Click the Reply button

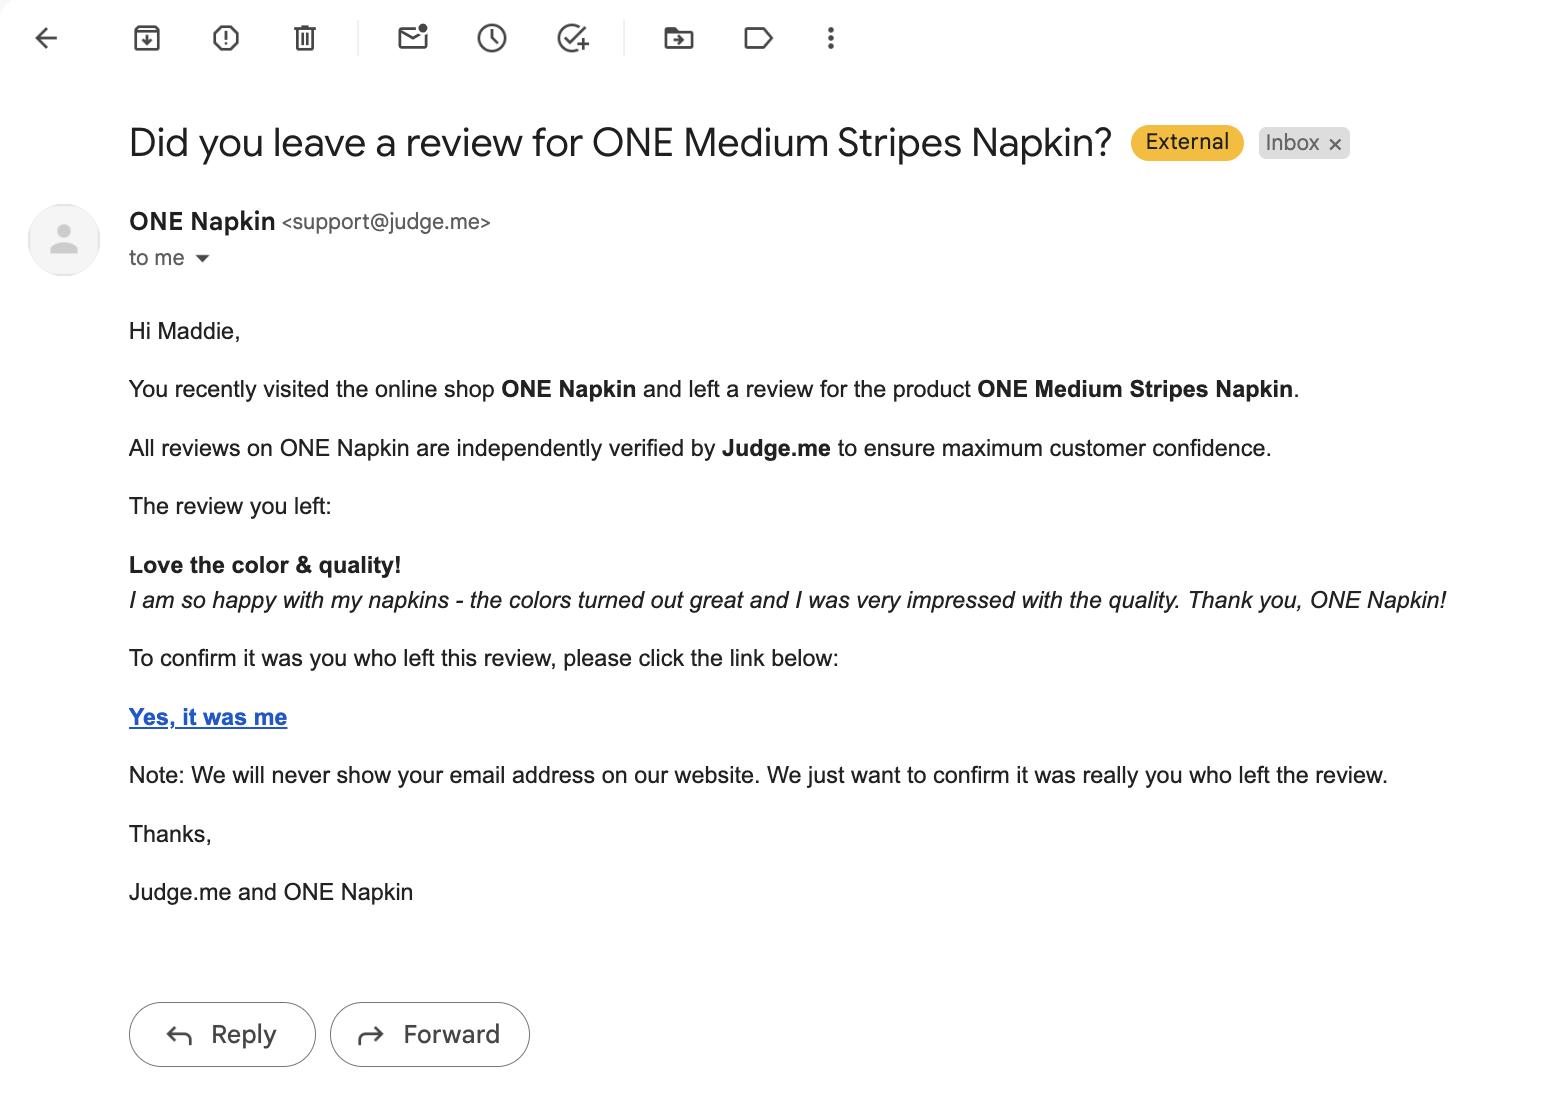point(222,1034)
